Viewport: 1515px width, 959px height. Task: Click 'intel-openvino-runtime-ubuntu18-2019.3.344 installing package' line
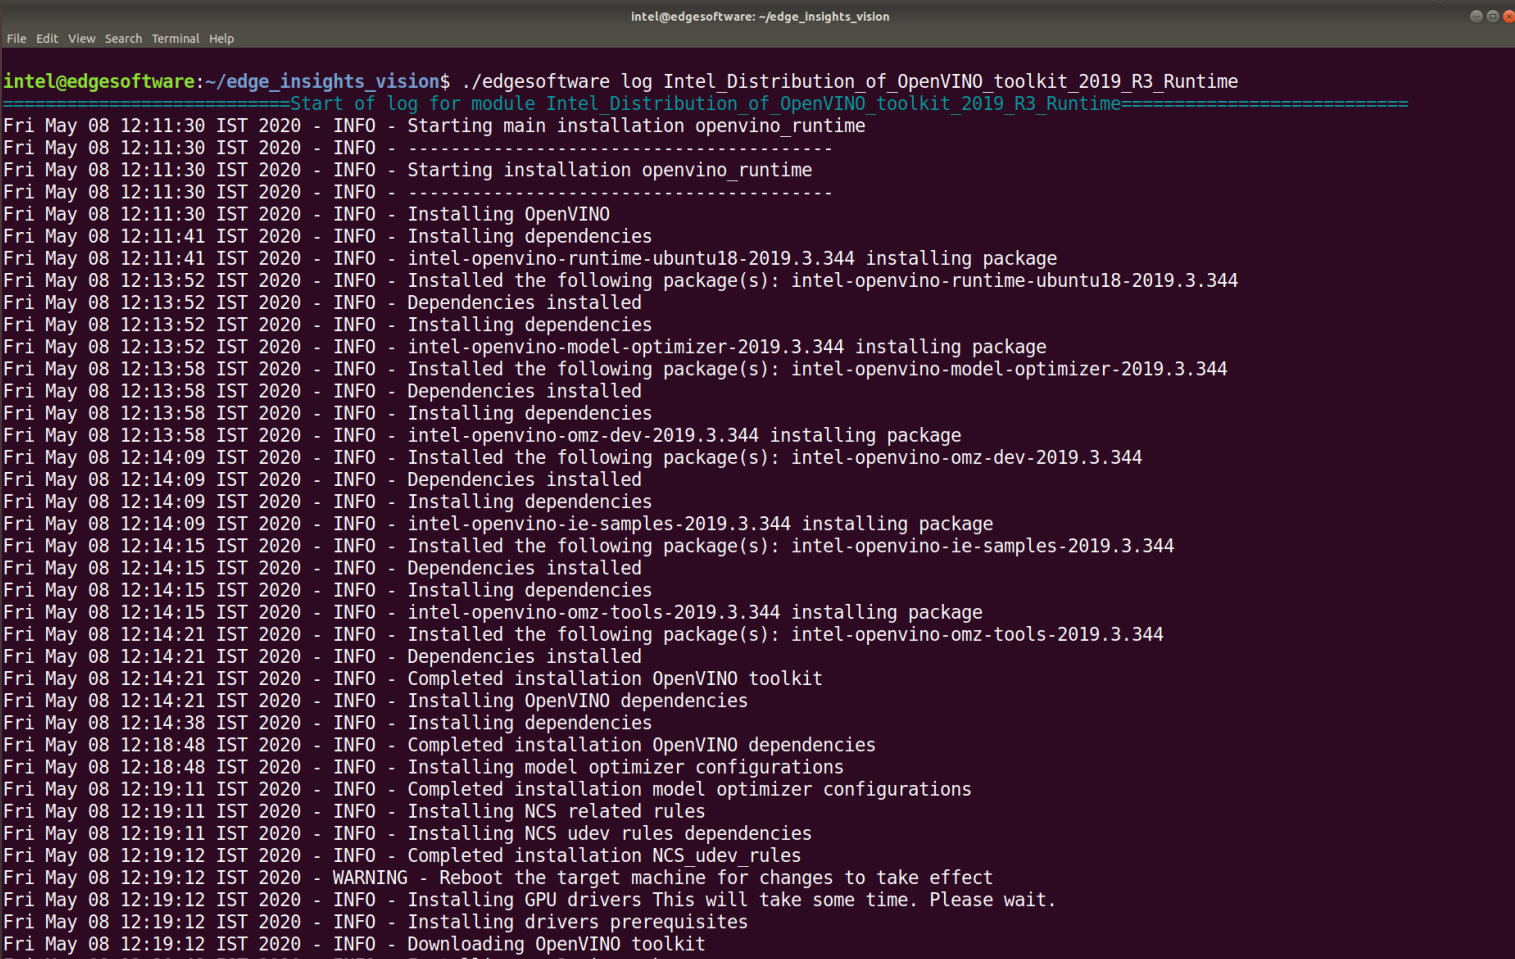[530, 257]
